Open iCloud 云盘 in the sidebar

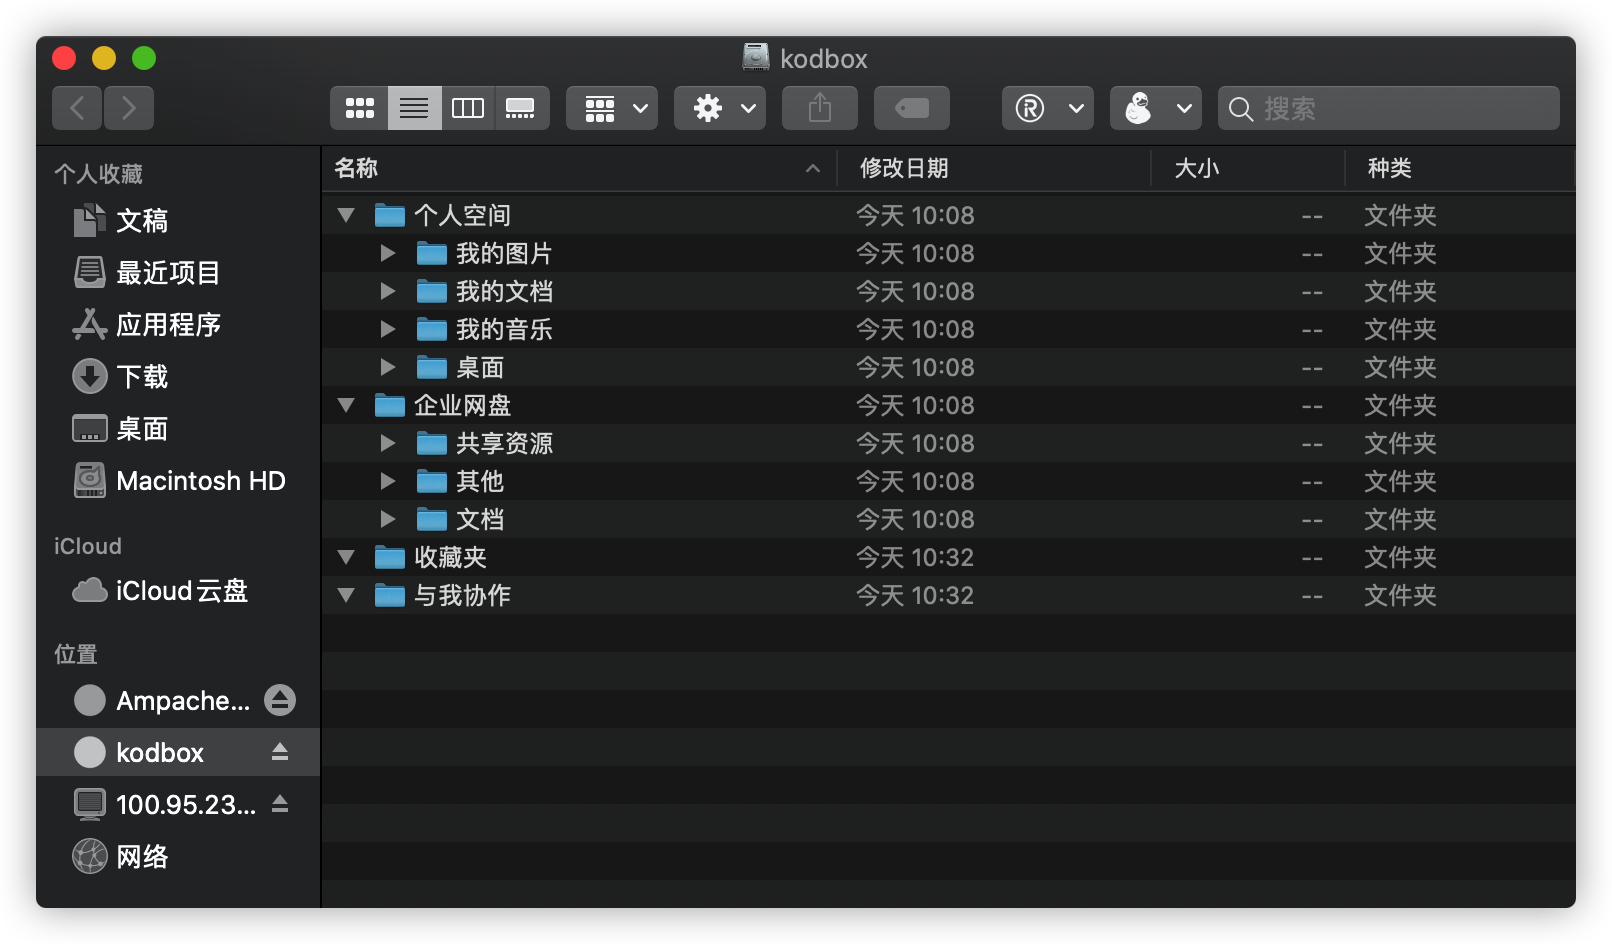(178, 590)
